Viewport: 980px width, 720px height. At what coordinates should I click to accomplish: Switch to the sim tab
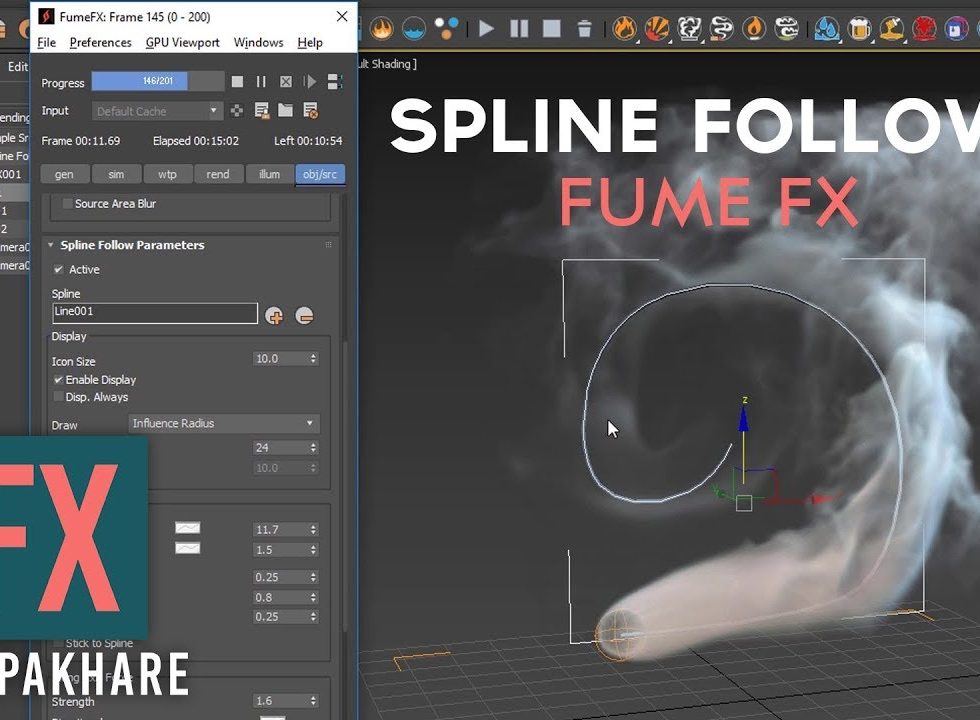116,174
